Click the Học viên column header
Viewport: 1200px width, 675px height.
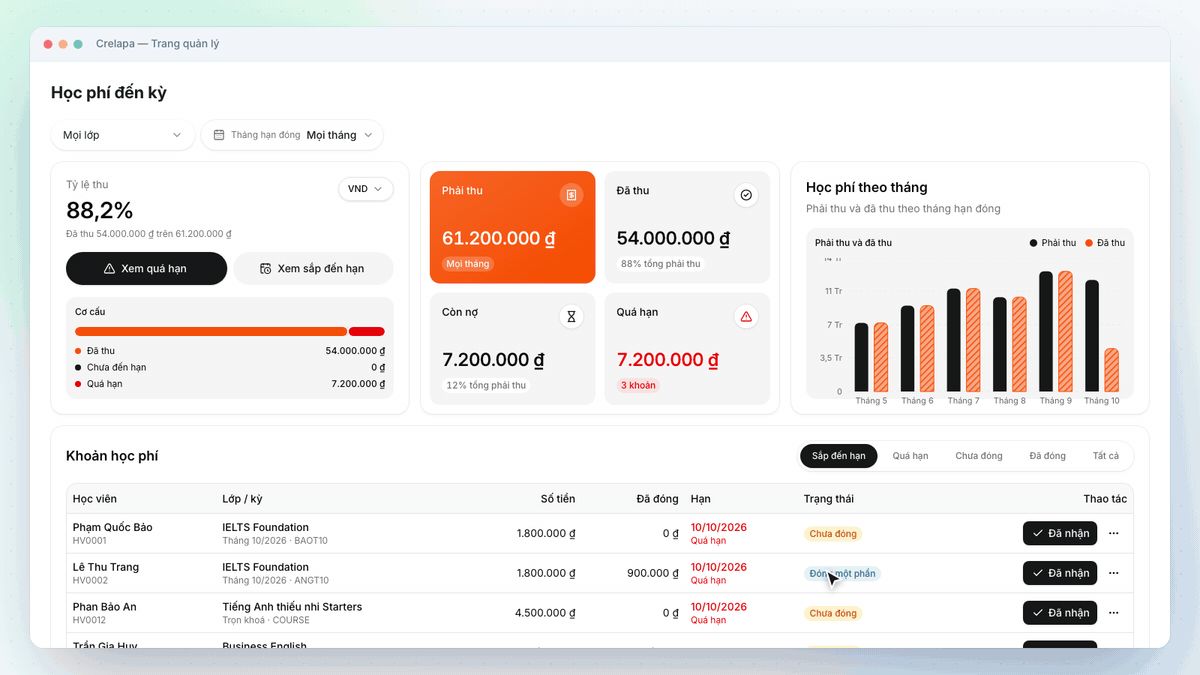pyautogui.click(x=95, y=499)
